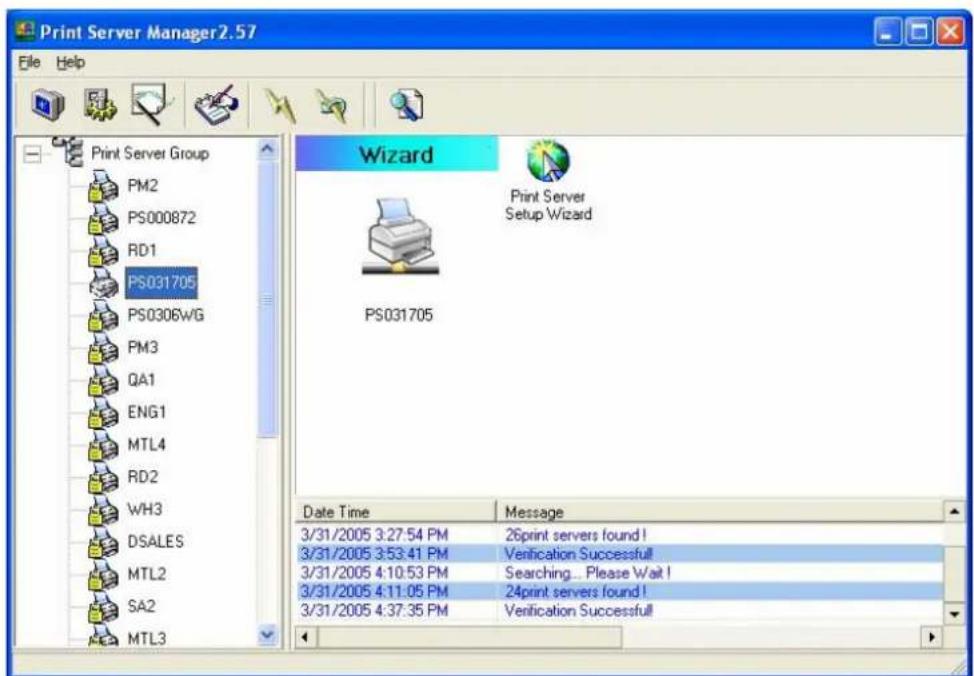The image size is (974, 676).
Task: Click the gear settings toolbar icon
Action: (99, 104)
